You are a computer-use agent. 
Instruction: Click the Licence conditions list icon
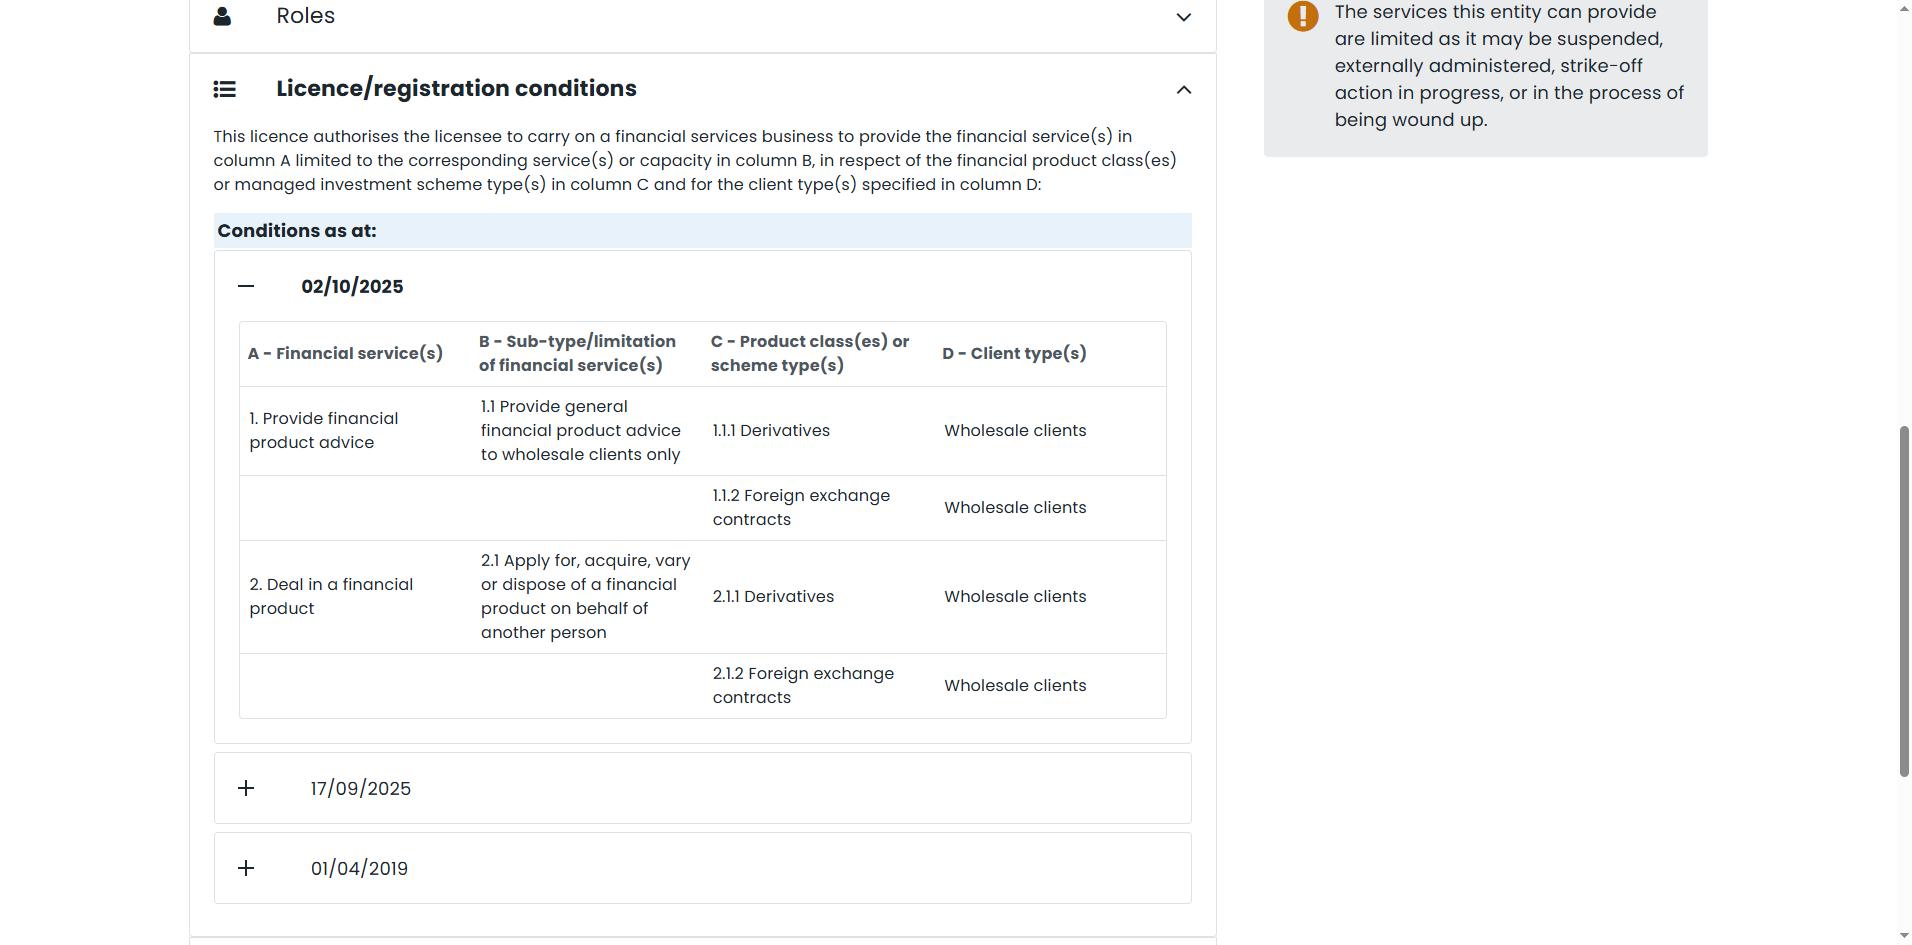pyautogui.click(x=225, y=89)
